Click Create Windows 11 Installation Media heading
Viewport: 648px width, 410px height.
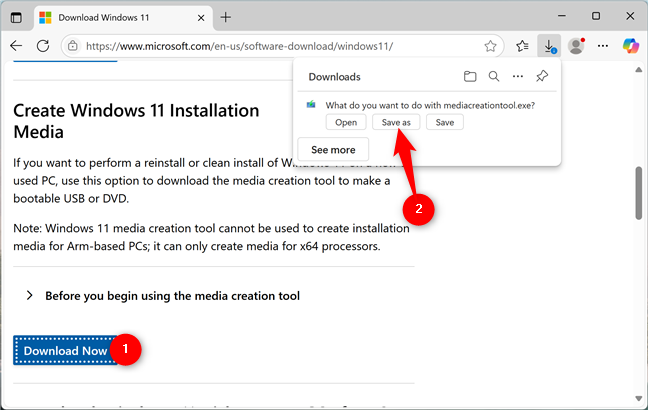[136, 121]
